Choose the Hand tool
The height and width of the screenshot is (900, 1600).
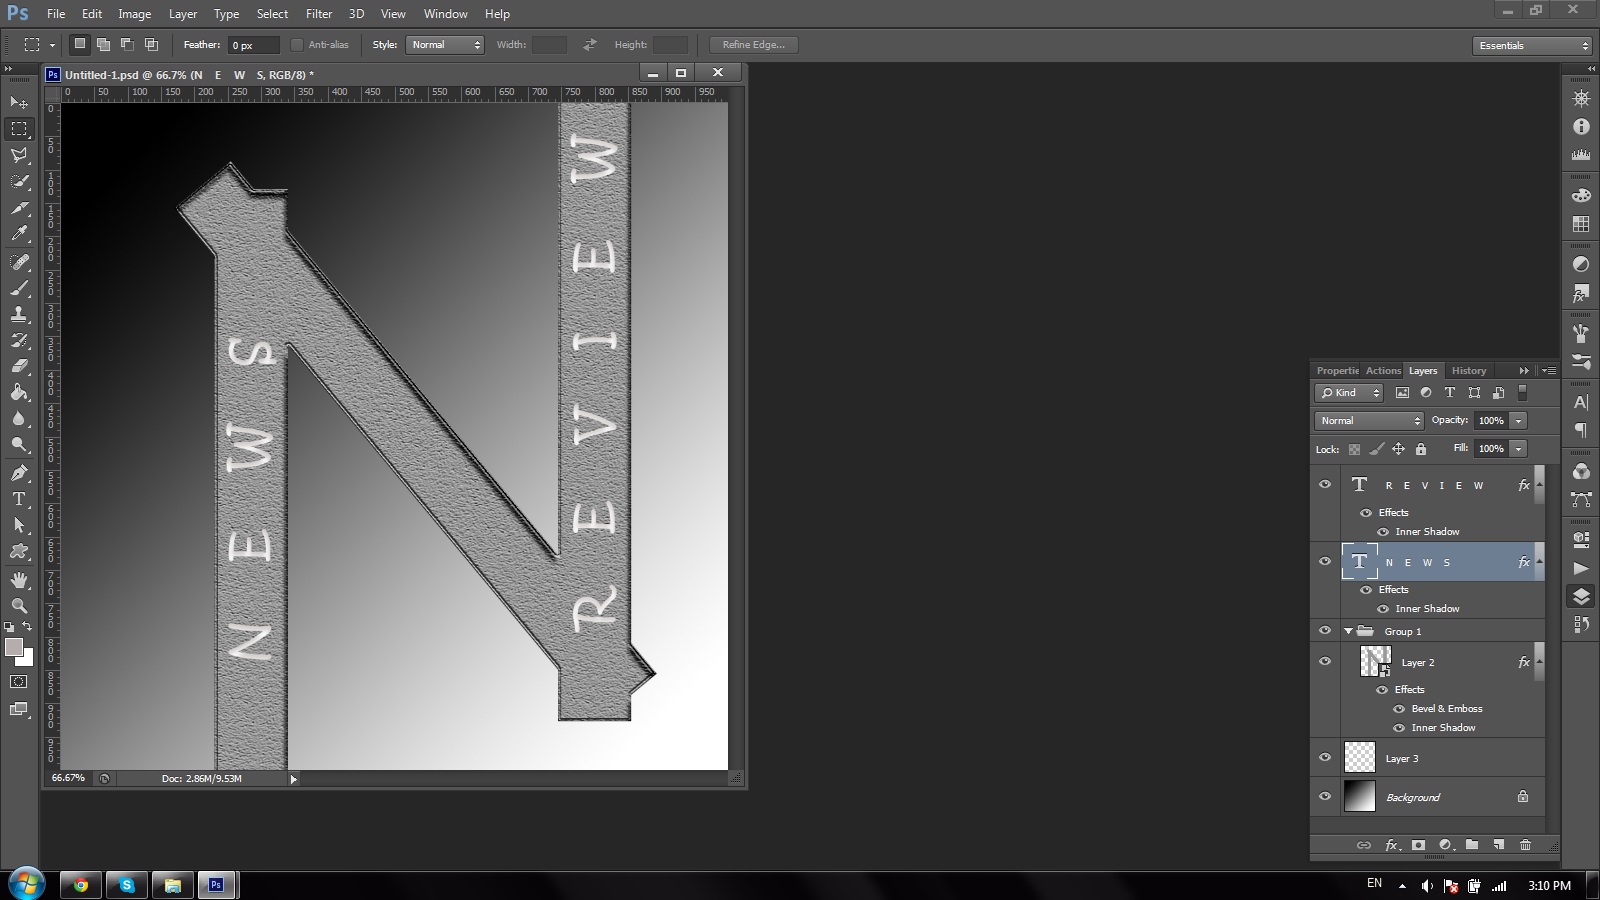[19, 580]
